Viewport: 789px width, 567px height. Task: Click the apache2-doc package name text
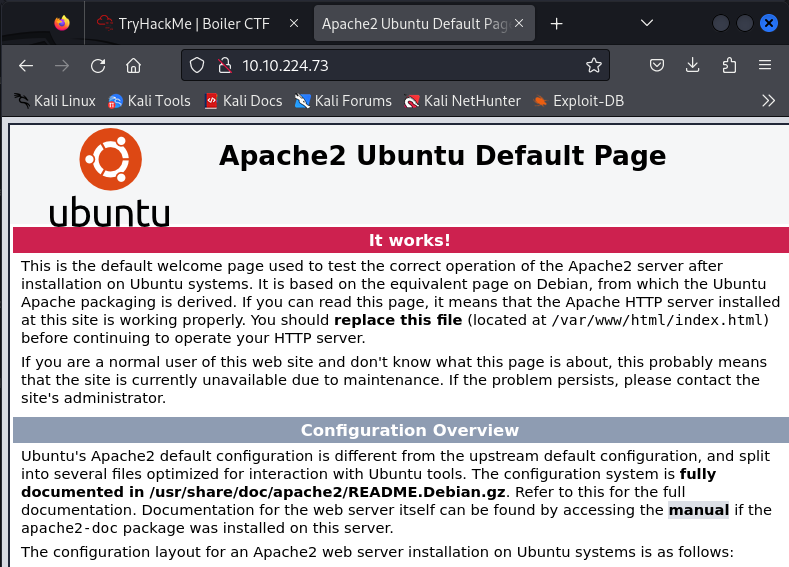pos(68,528)
